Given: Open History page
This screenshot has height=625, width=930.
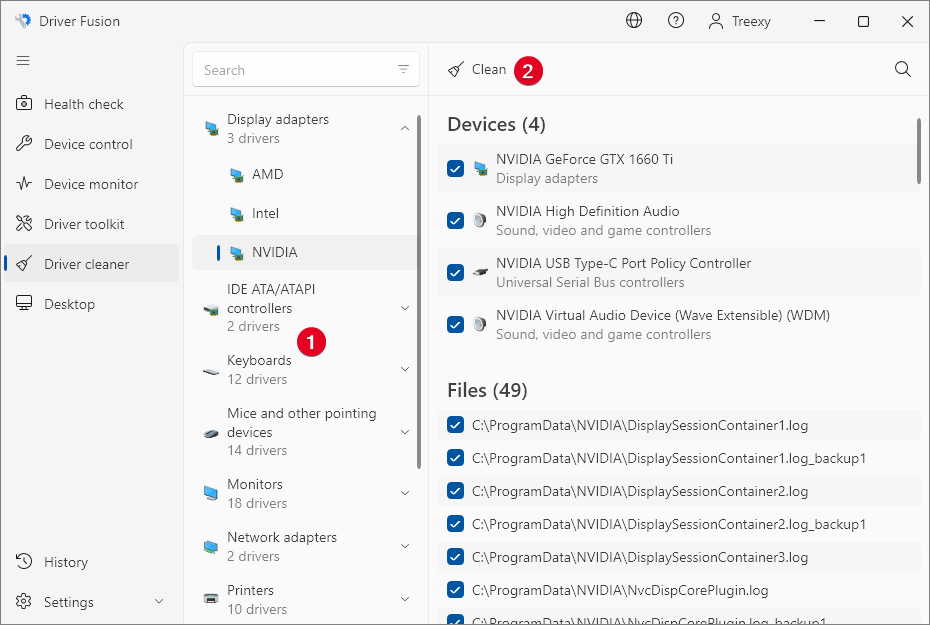Looking at the screenshot, I should [x=91, y=562].
